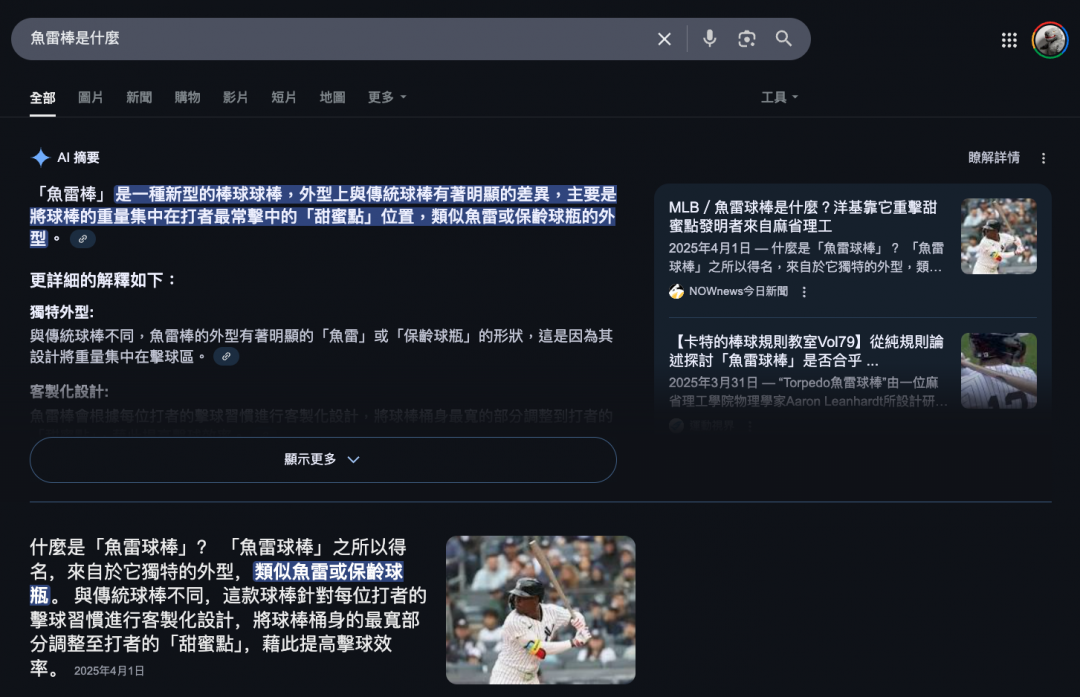Click in the search input field
This screenshot has width=1080, height=697.
click(x=330, y=39)
